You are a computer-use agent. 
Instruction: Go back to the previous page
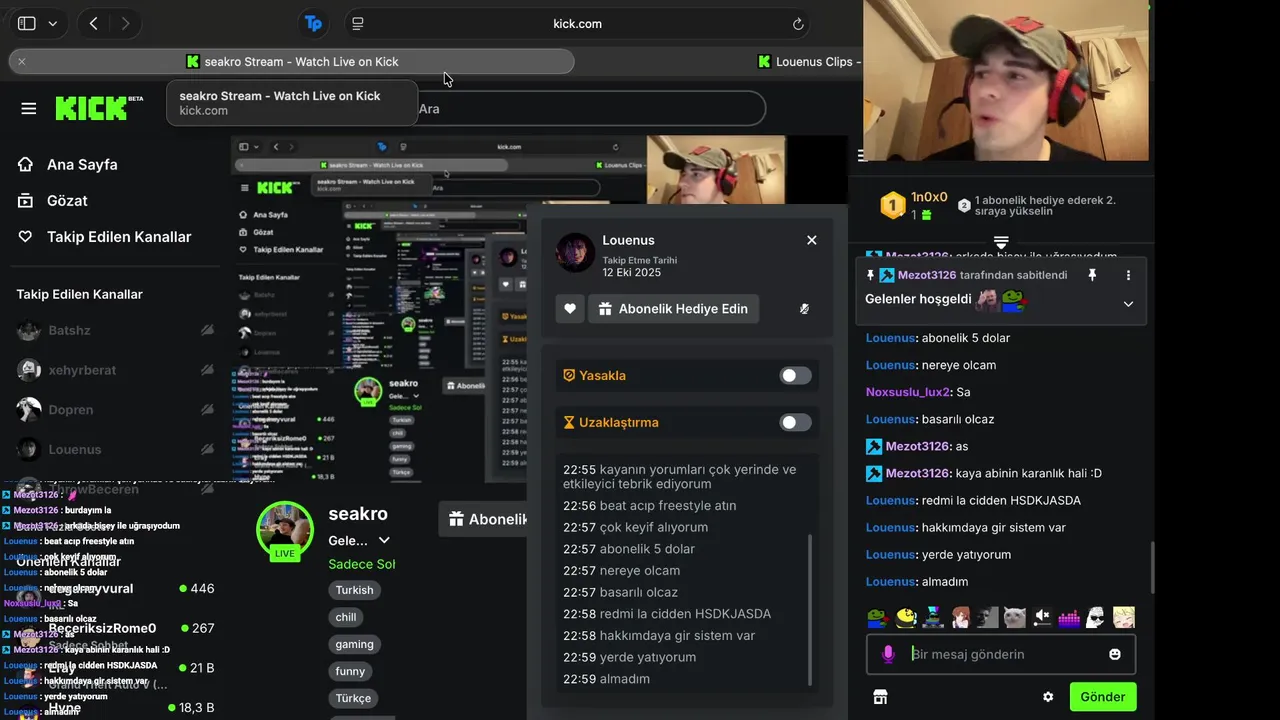[x=93, y=23]
